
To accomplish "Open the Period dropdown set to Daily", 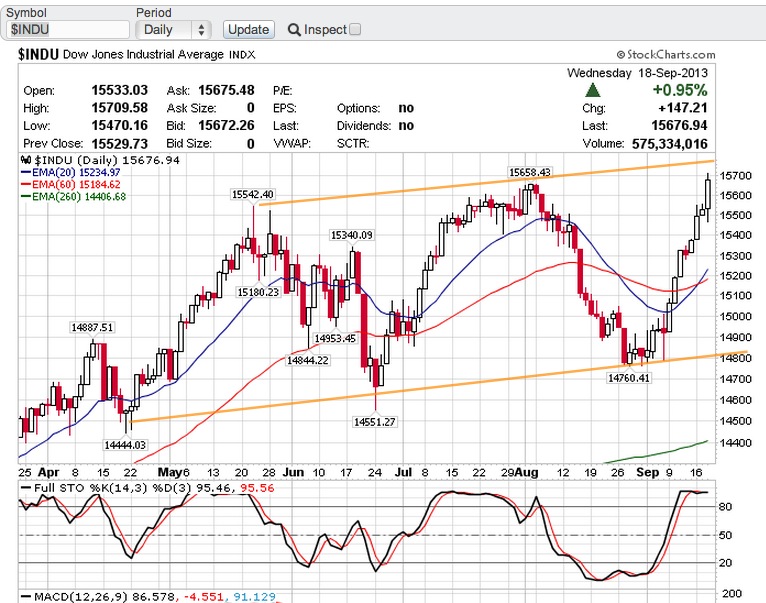I will pyautogui.click(x=173, y=30).
